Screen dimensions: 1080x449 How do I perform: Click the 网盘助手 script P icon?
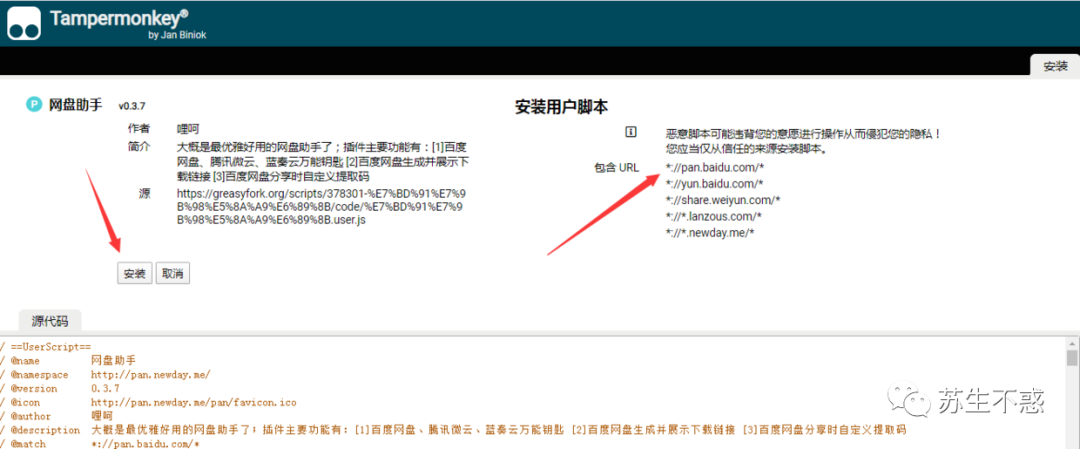34,105
